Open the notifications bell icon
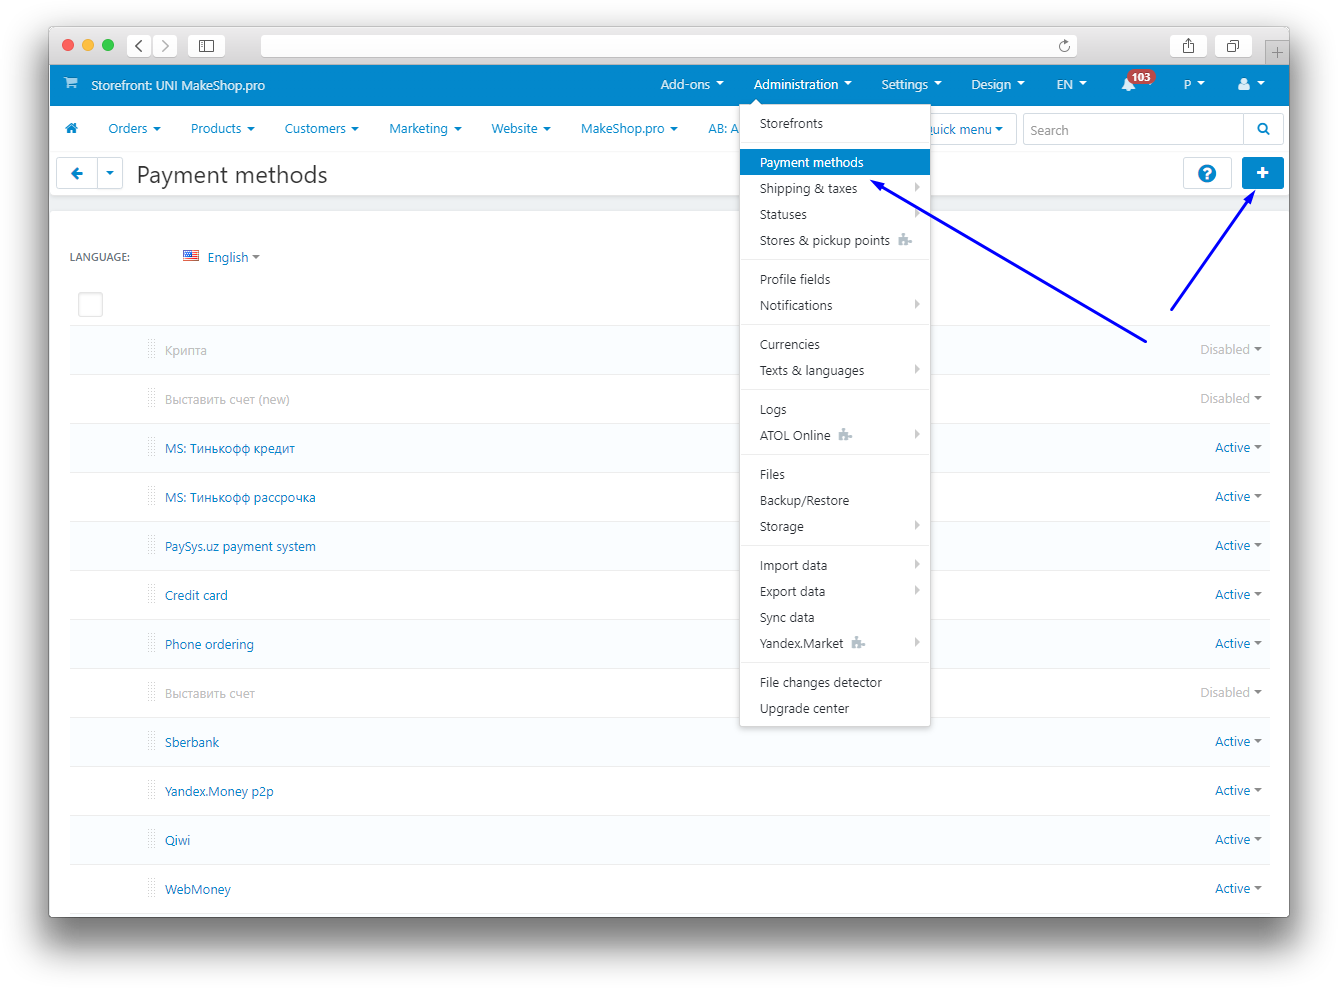This screenshot has width=1338, height=988. [1128, 85]
